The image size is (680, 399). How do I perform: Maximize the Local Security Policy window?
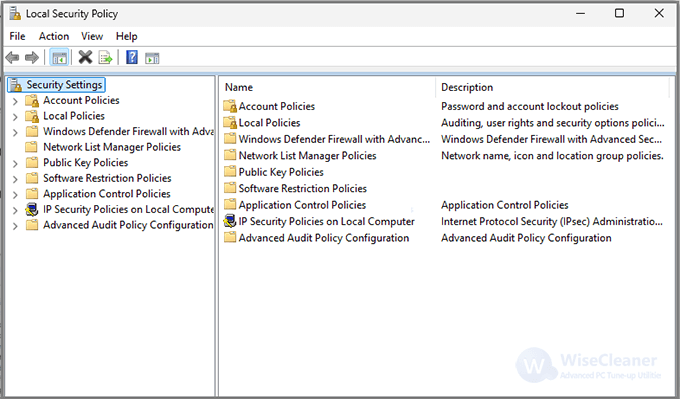click(x=619, y=13)
